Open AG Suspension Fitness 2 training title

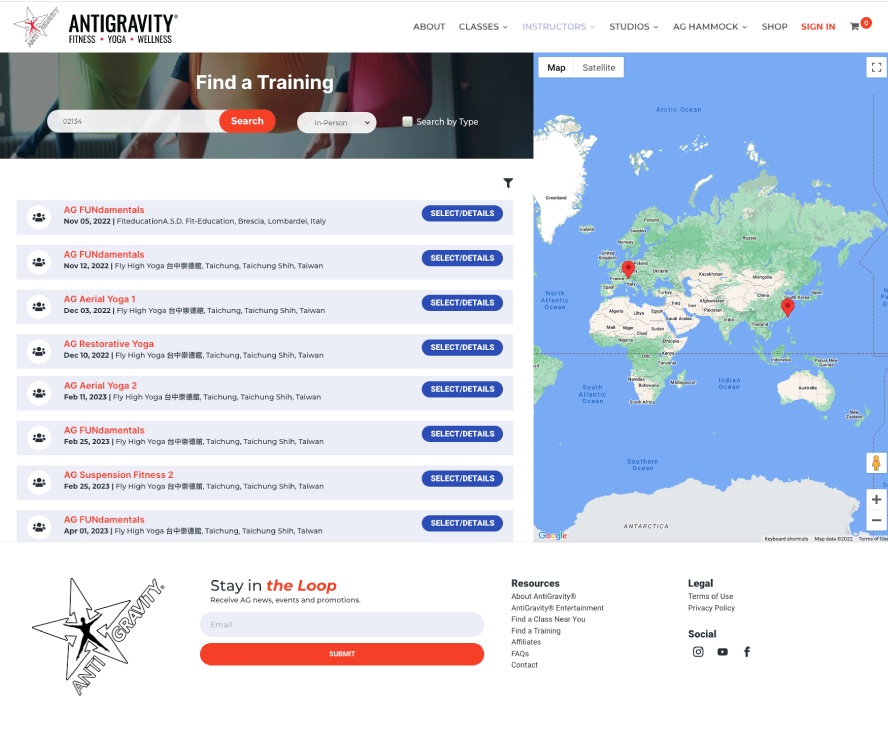[118, 475]
